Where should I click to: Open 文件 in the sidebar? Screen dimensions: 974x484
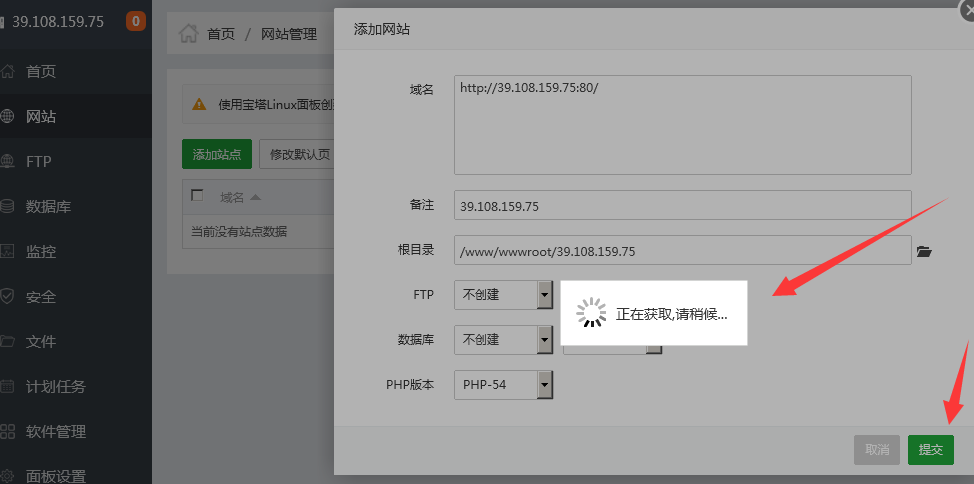pos(76,342)
